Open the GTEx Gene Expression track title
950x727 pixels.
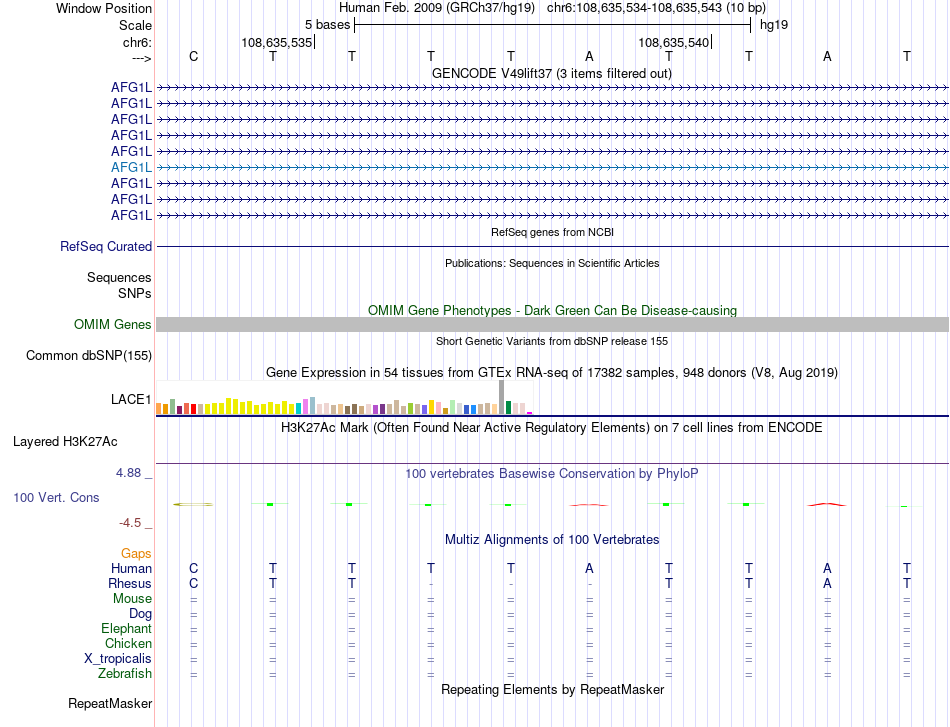551,373
